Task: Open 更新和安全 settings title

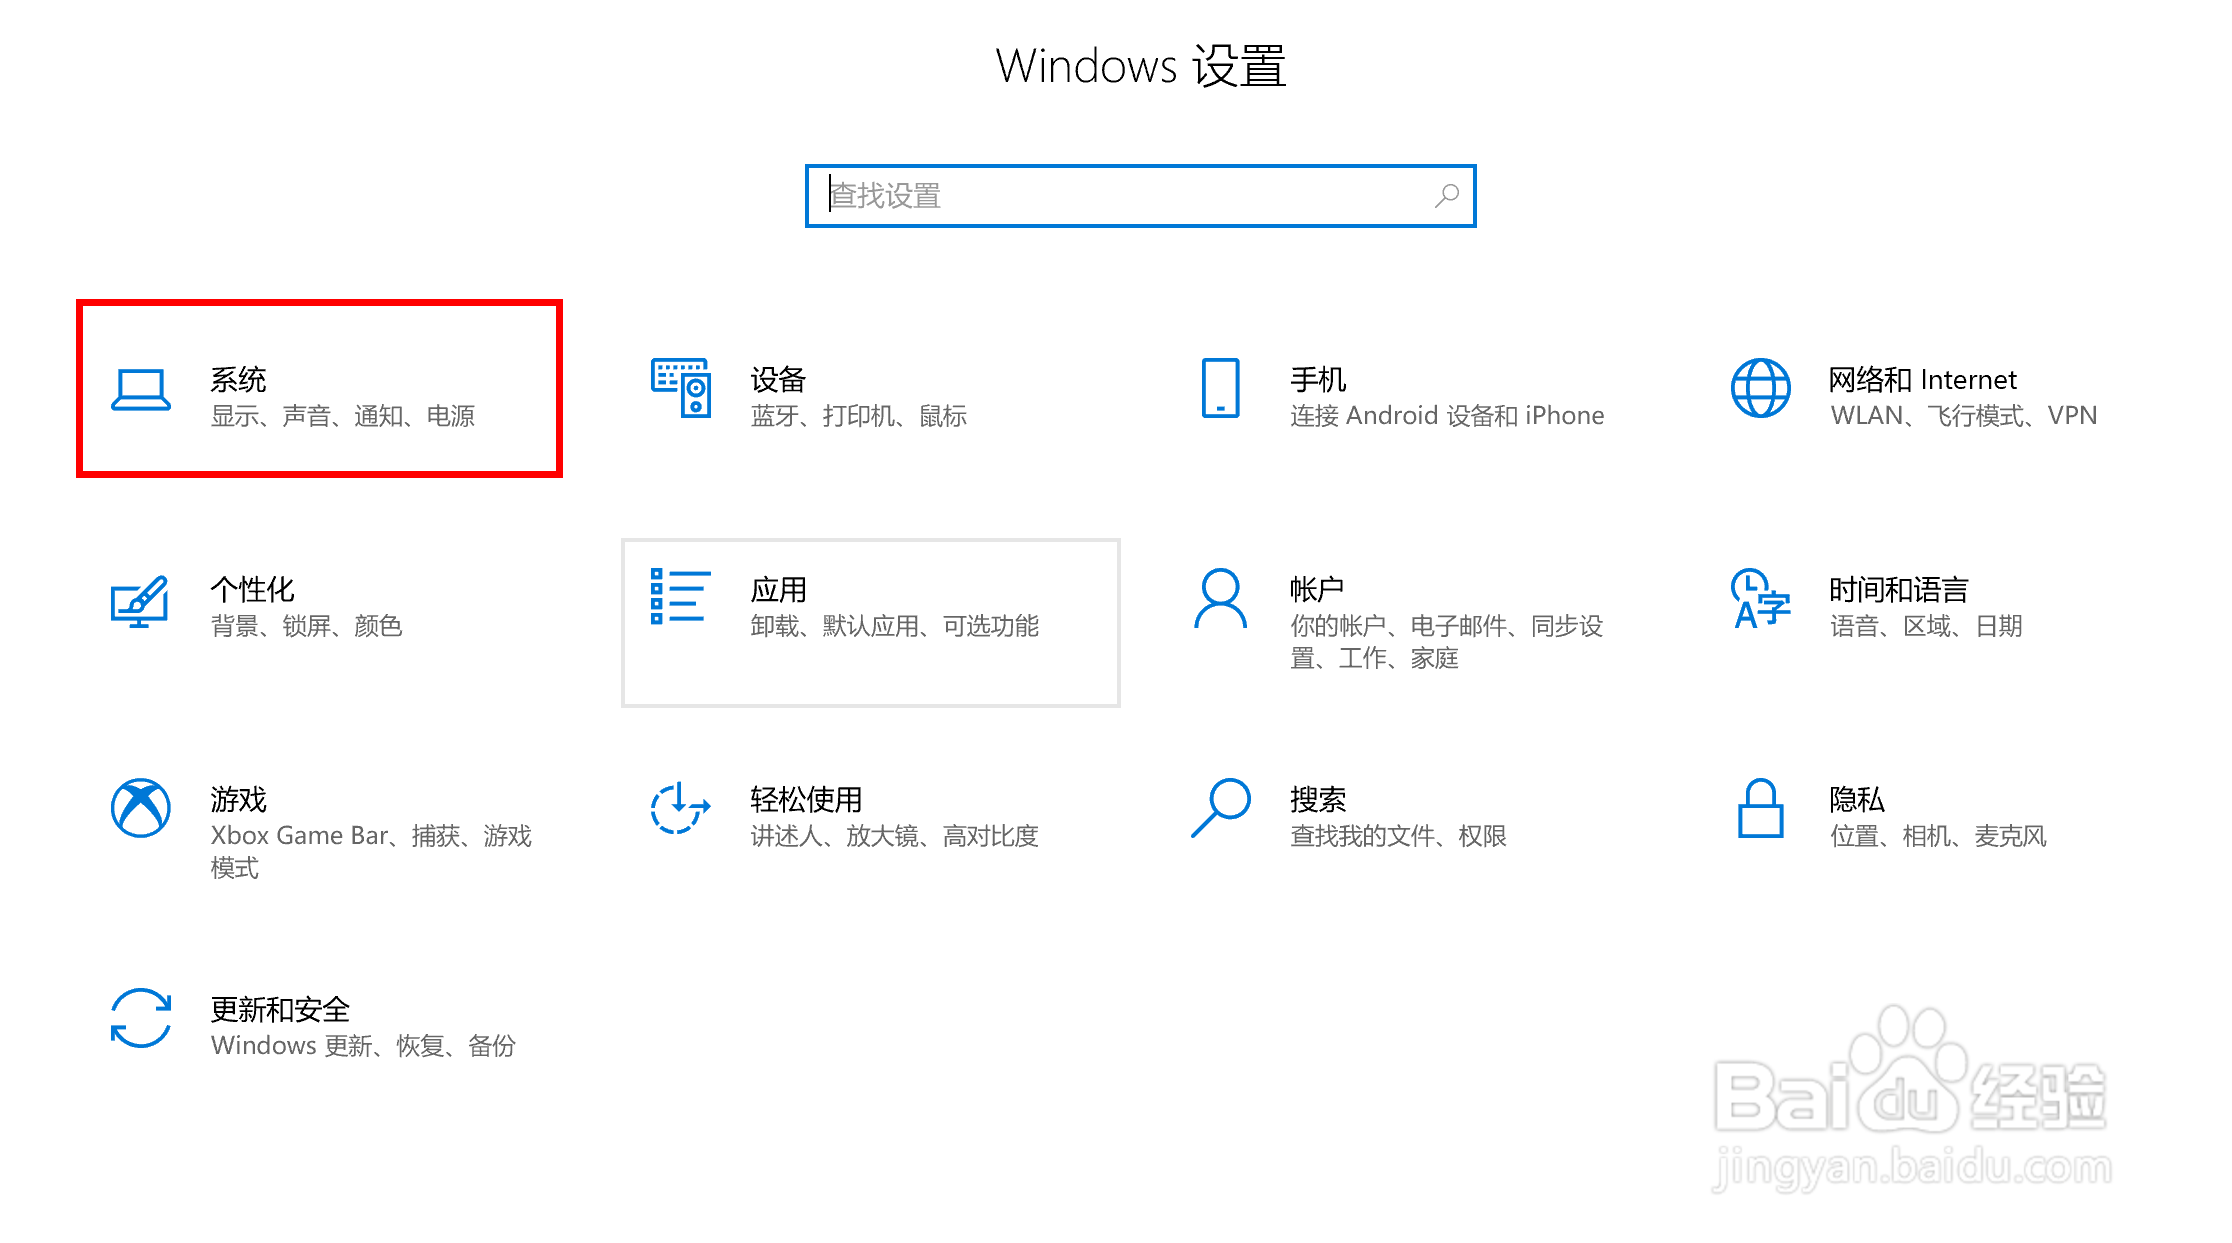Action: pos(280,1010)
